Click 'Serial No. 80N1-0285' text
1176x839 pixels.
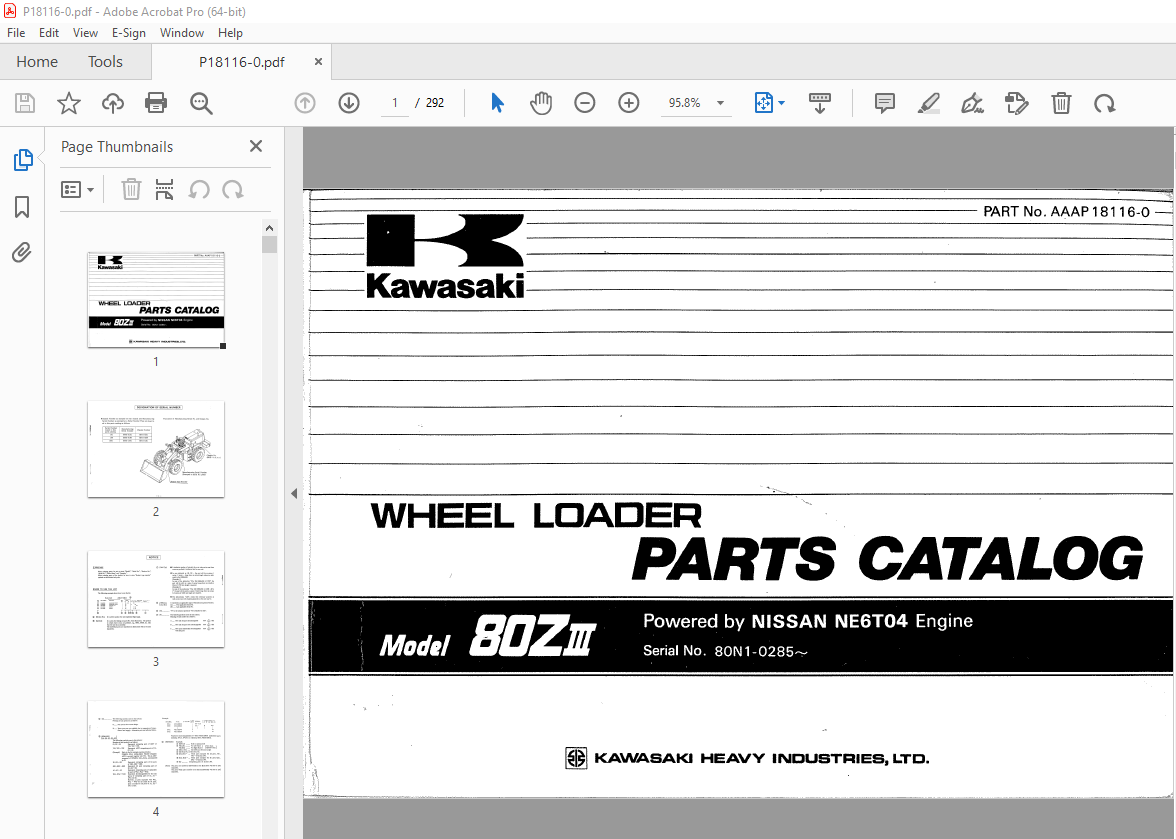[x=724, y=651]
